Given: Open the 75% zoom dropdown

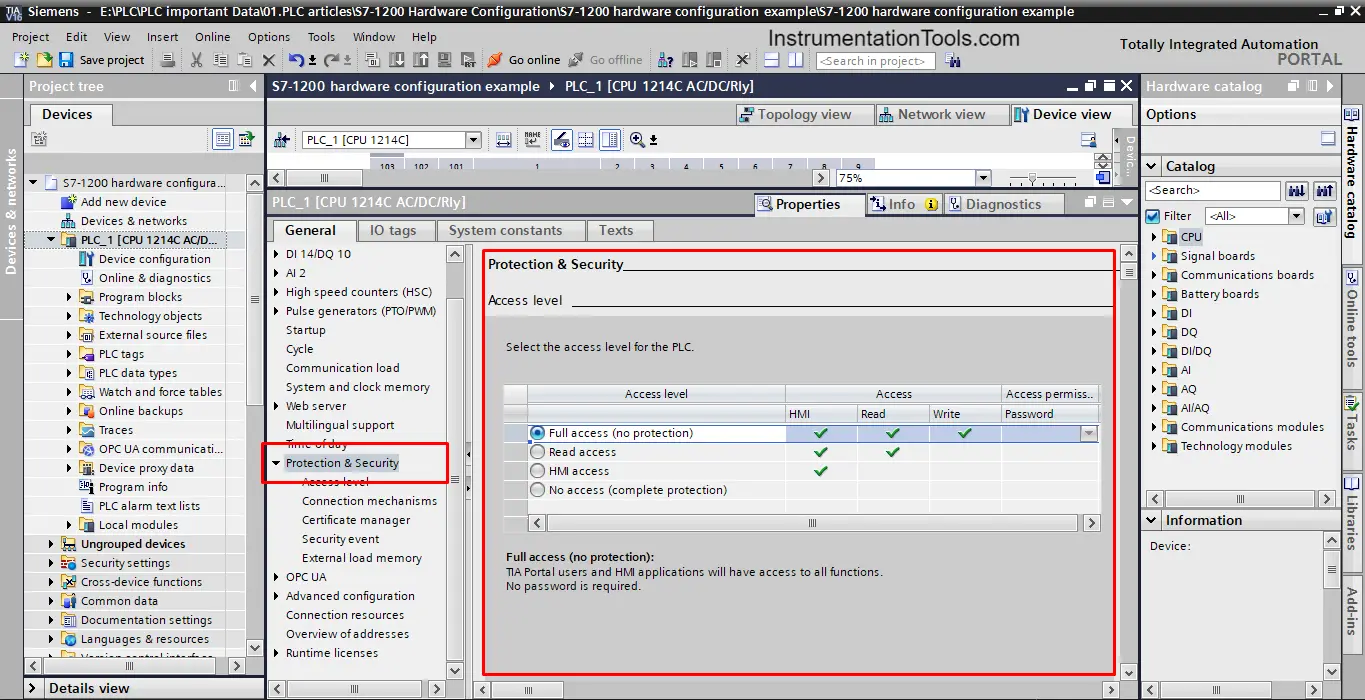Looking at the screenshot, I should click(982, 178).
